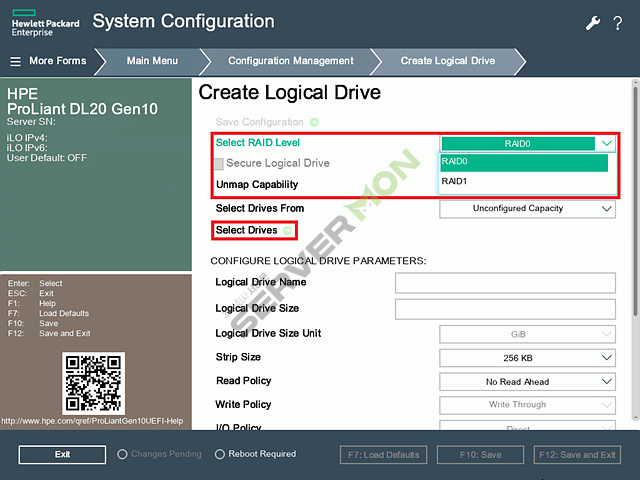The width and height of the screenshot is (640, 480).
Task: Open the Select Drives link
Action: pyautogui.click(x=247, y=230)
